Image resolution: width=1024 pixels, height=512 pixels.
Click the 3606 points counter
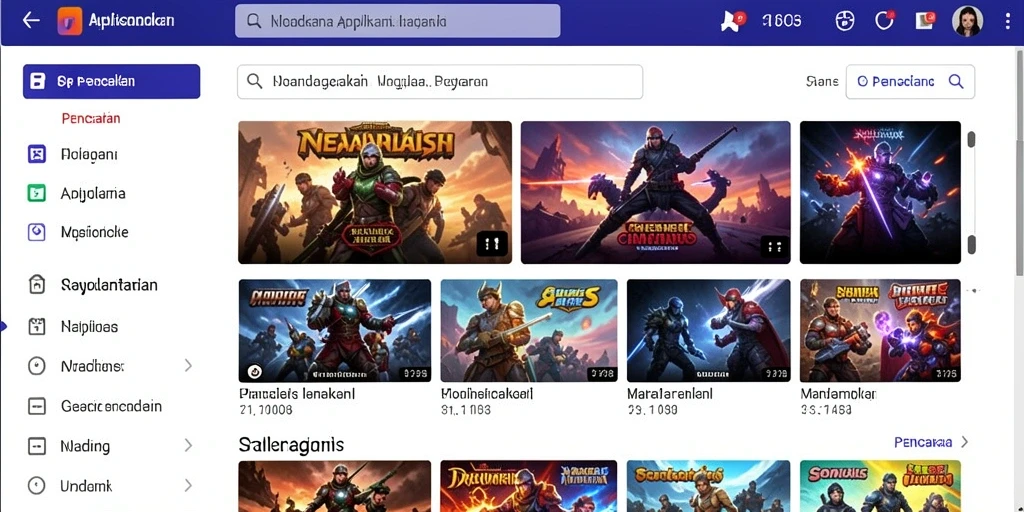pos(781,21)
